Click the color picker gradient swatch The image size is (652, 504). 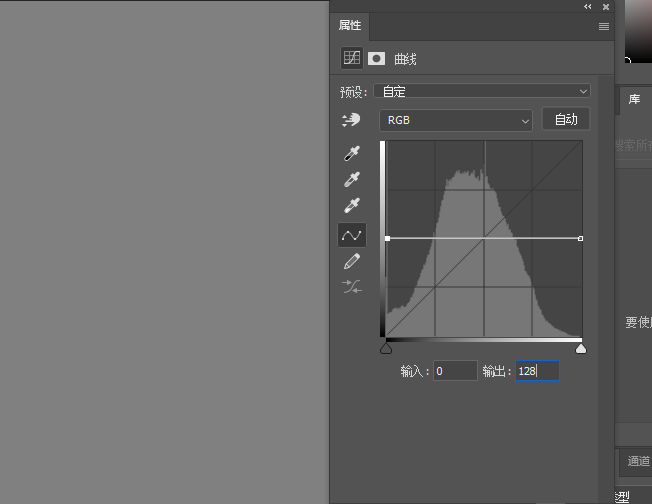(x=638, y=31)
